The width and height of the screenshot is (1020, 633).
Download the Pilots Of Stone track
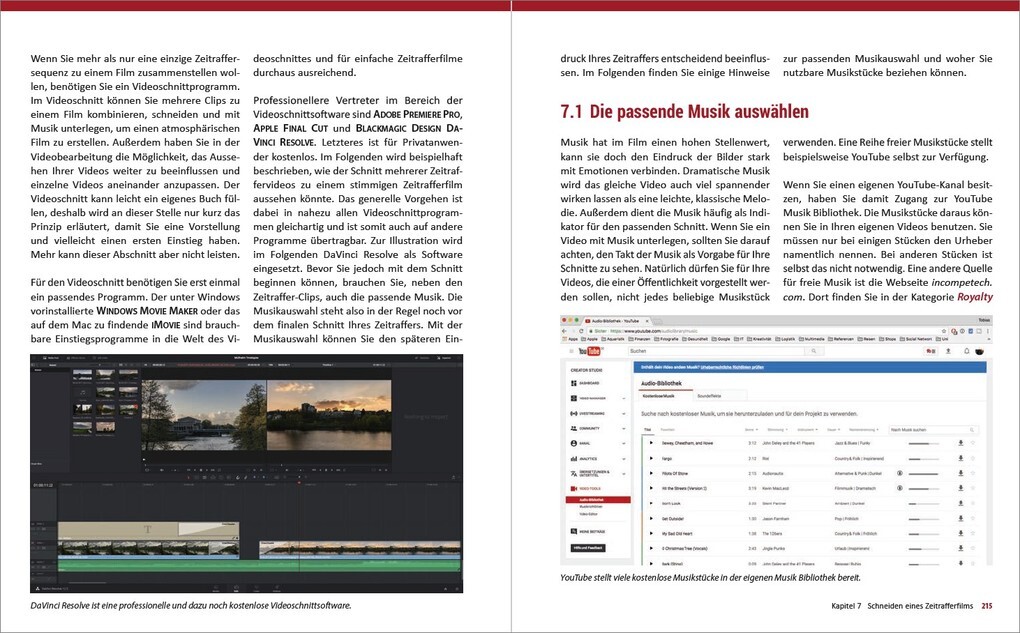(x=961, y=473)
